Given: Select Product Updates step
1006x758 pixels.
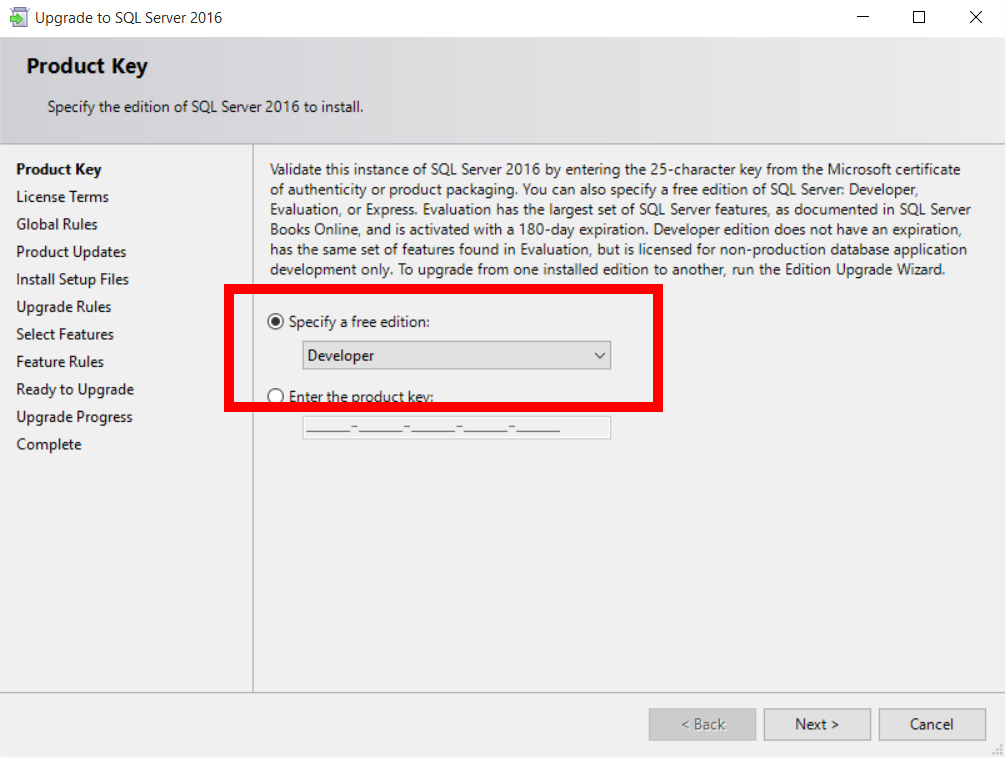Looking at the screenshot, I should tap(71, 252).
